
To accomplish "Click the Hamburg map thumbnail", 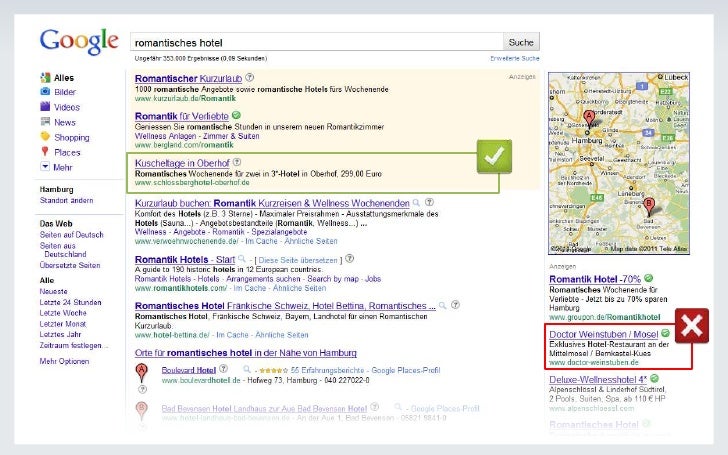I will click(619, 163).
